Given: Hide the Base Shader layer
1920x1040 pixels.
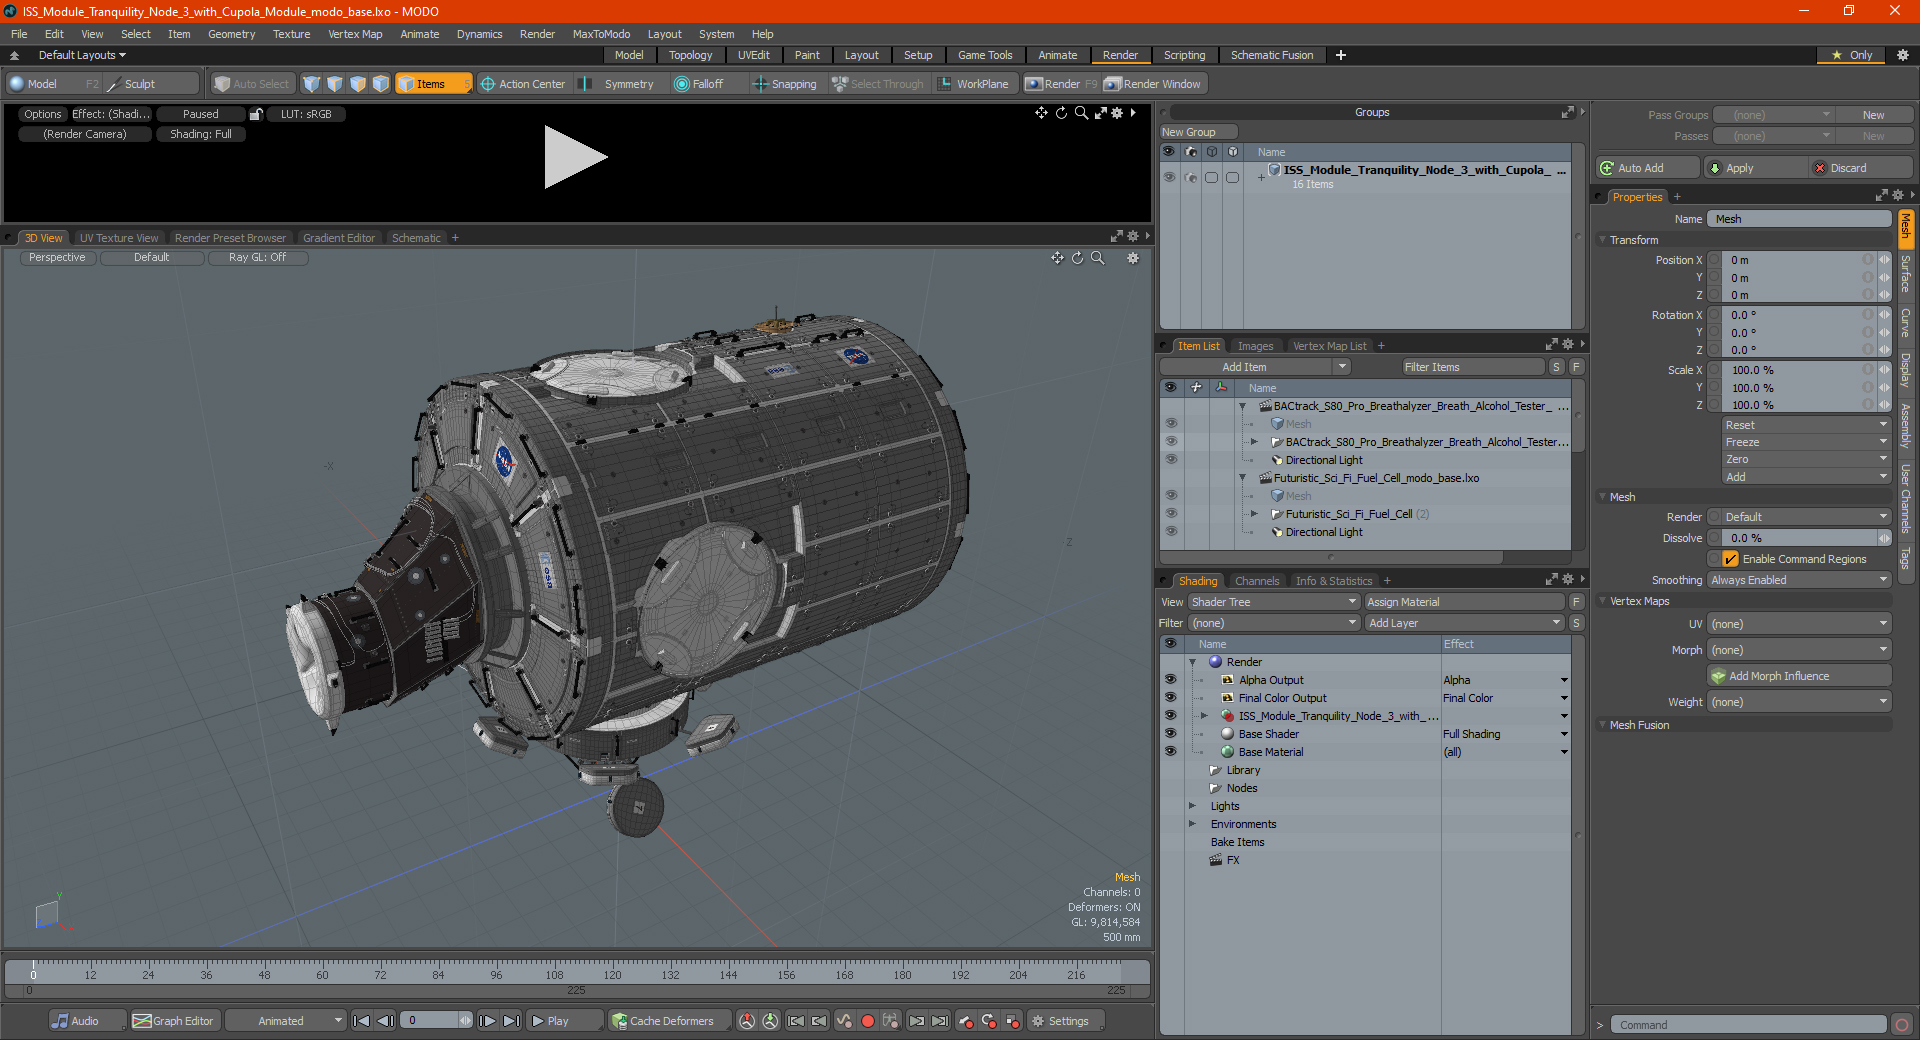Looking at the screenshot, I should 1170,734.
